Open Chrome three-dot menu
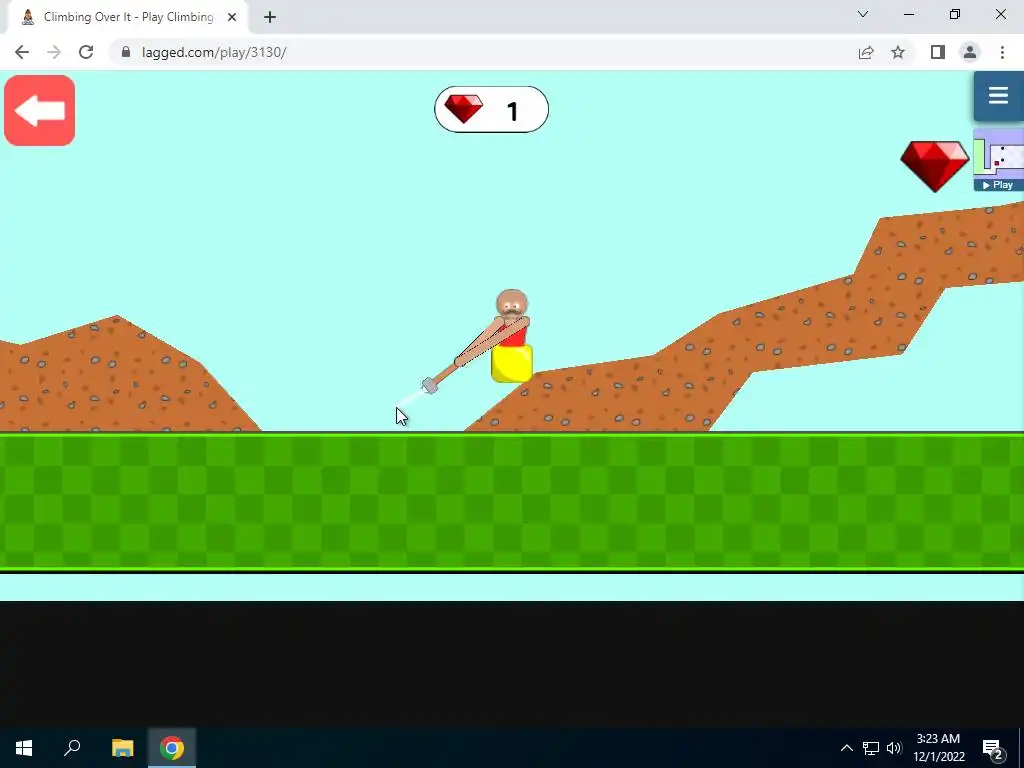The height and width of the screenshot is (768, 1024). (1002, 52)
